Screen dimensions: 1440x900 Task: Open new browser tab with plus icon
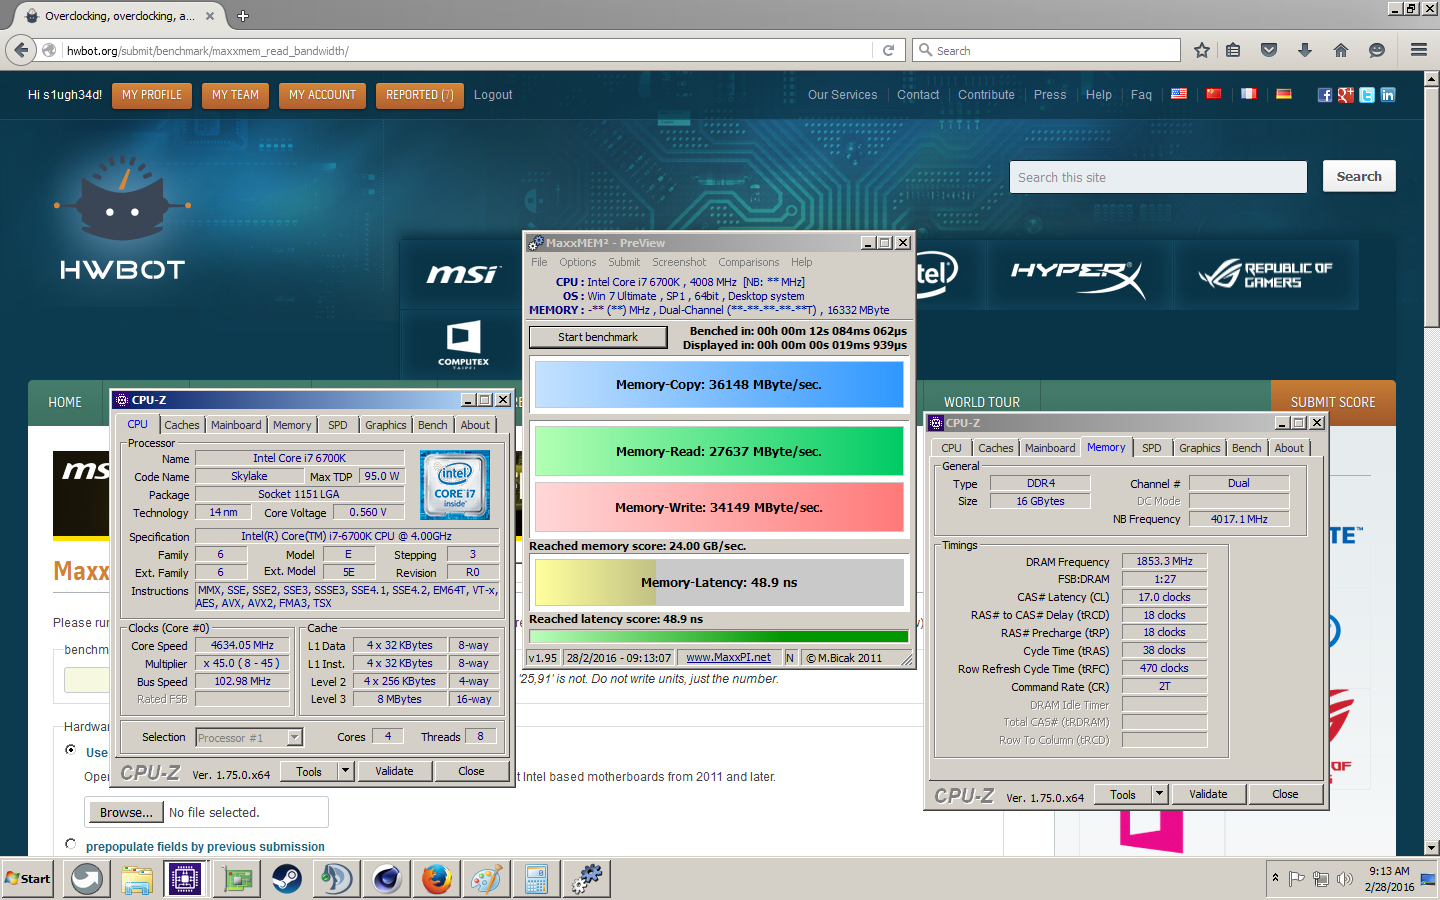[243, 16]
